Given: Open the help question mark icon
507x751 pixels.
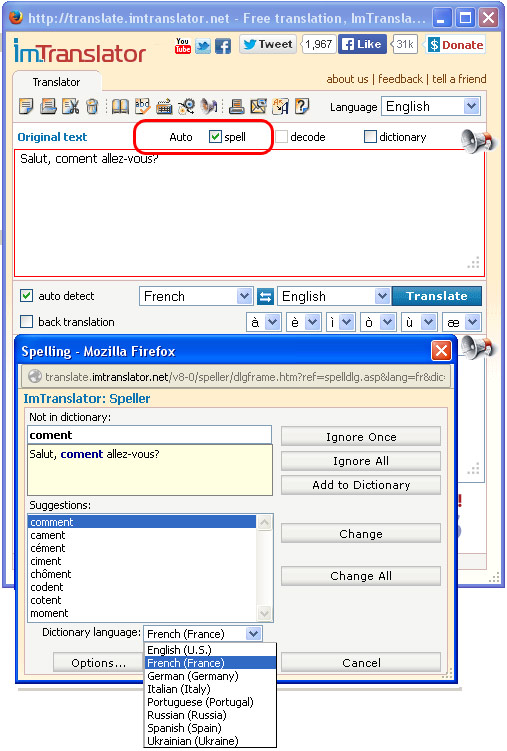Looking at the screenshot, I should (x=302, y=106).
